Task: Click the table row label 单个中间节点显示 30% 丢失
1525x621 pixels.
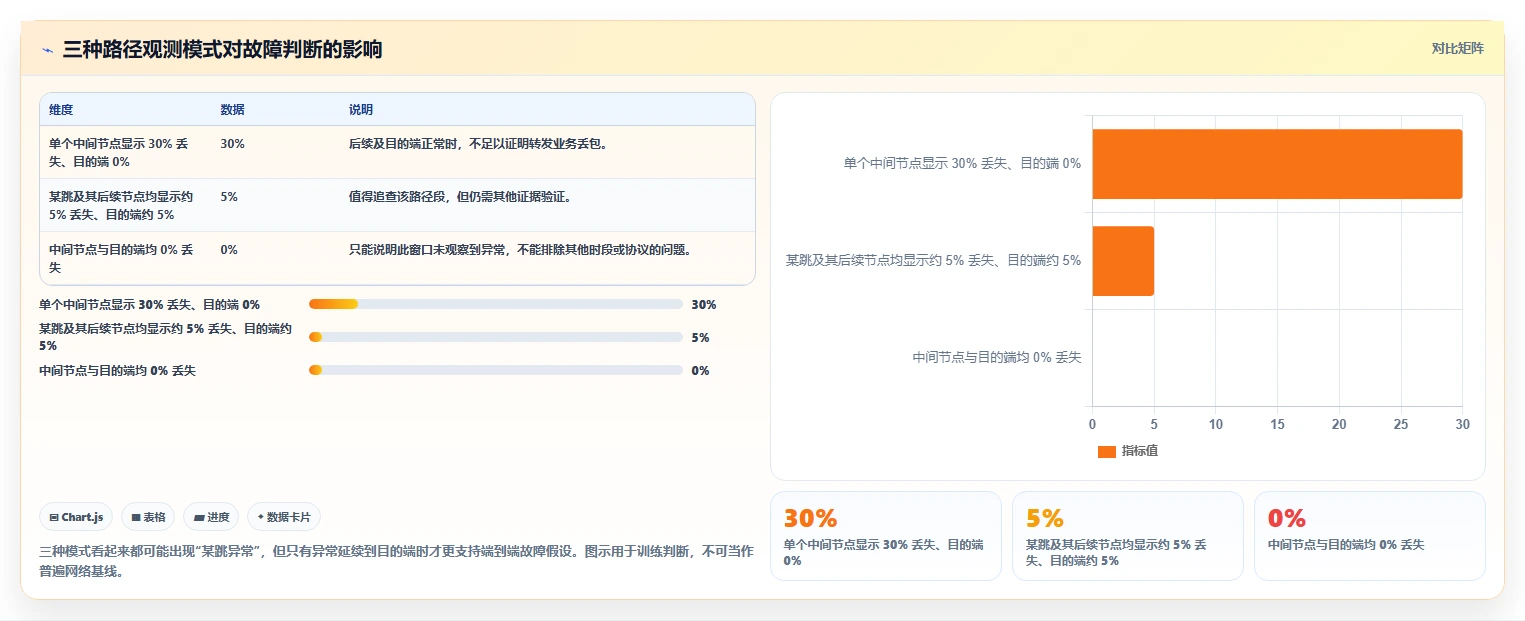Action: [119, 152]
